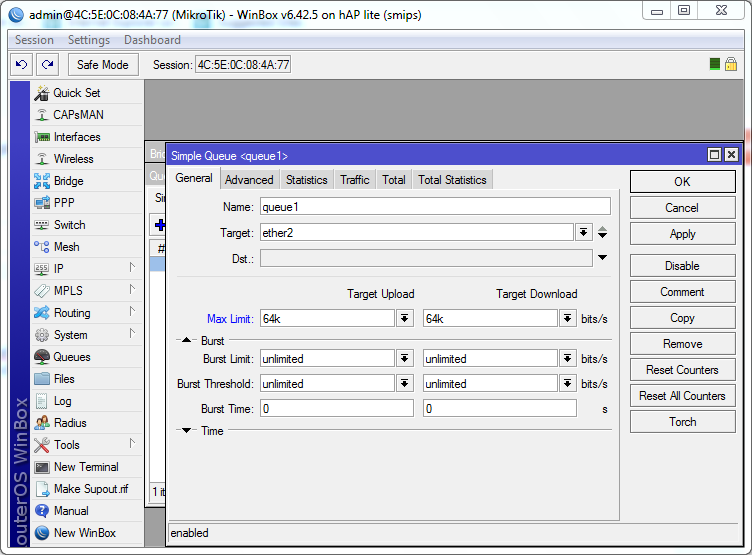Screen dimensions: 752x555
Task: Open Burst Threshold download dropdown
Action: (x=568, y=383)
